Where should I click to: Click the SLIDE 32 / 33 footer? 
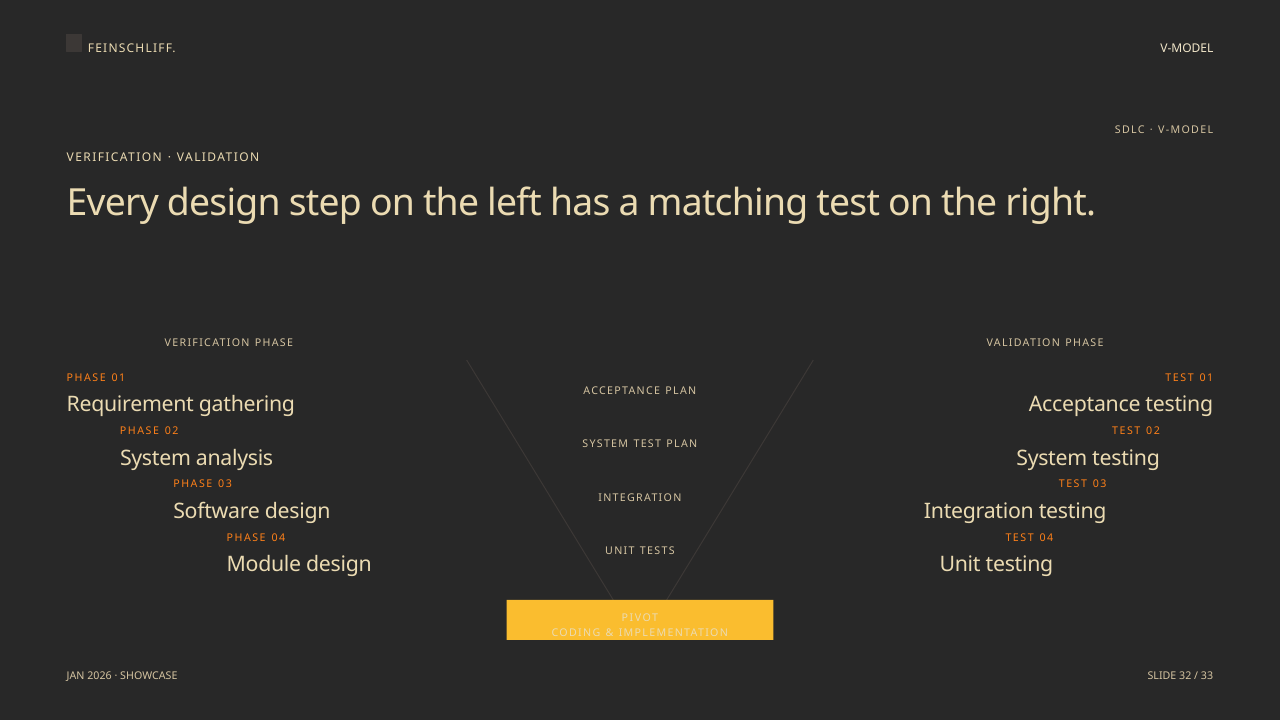click(x=1180, y=676)
